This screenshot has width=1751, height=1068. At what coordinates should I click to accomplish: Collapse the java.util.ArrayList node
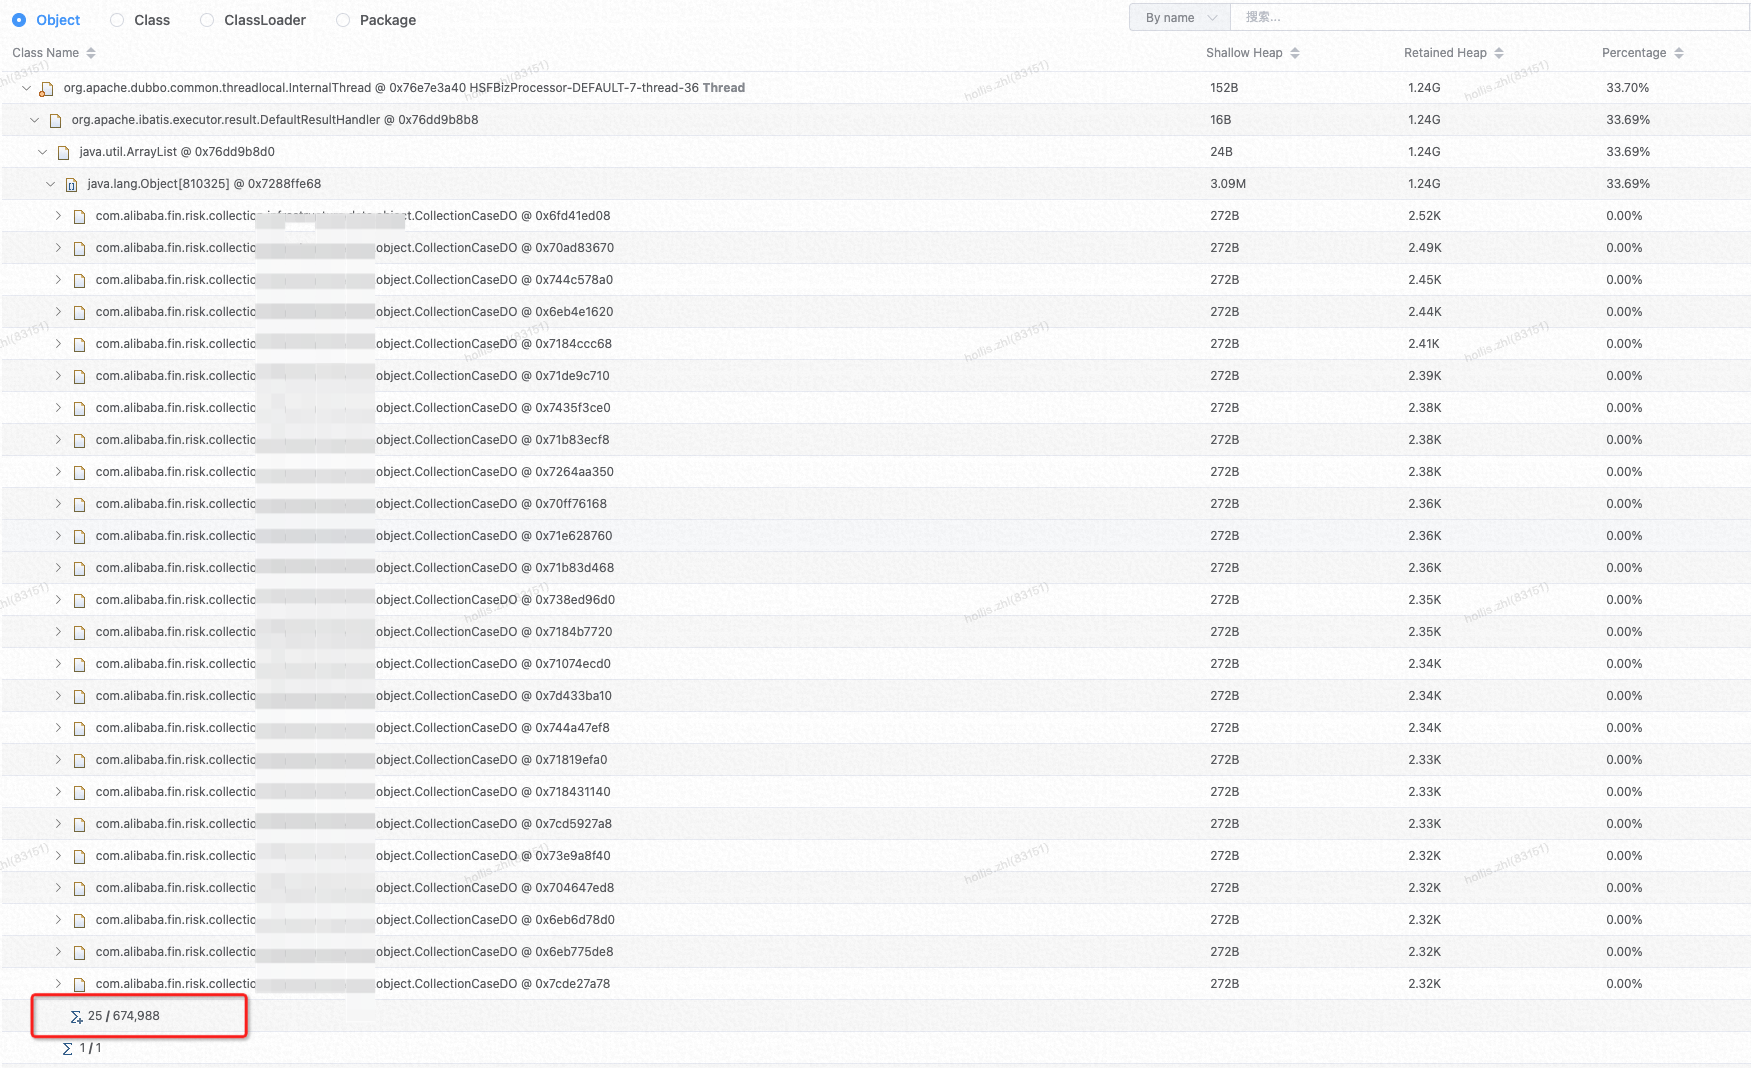(x=42, y=152)
